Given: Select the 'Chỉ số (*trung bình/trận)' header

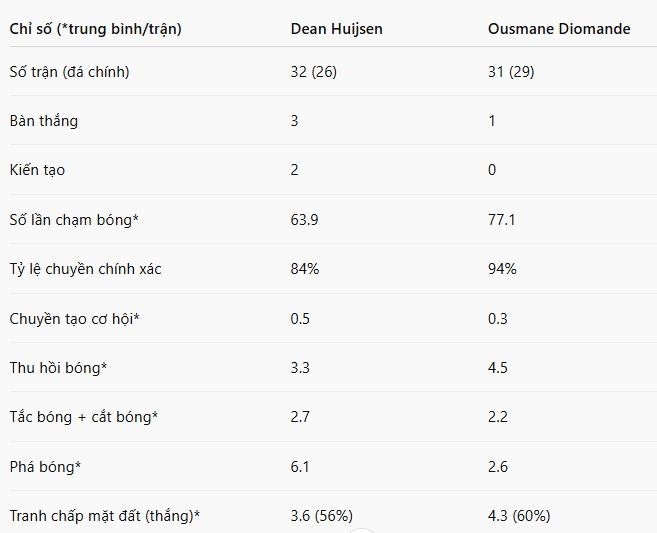Looking at the screenshot, I should click(96, 29).
